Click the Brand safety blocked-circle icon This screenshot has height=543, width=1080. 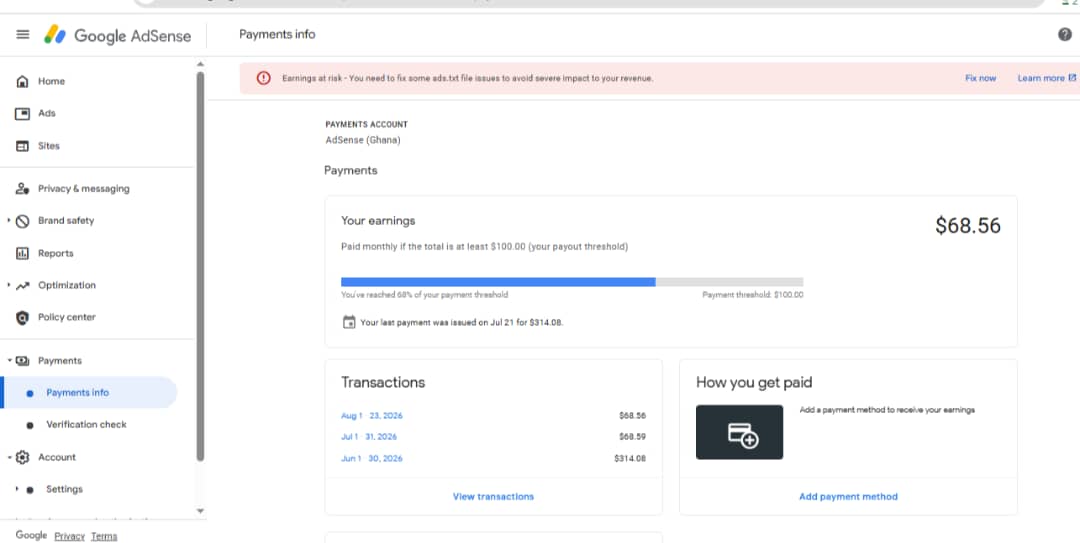click(22, 221)
